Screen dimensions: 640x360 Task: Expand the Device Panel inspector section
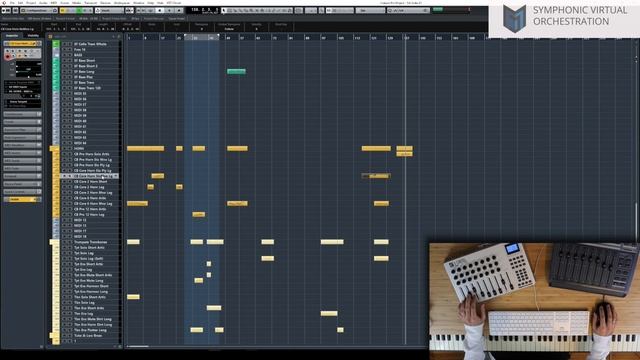(22, 184)
